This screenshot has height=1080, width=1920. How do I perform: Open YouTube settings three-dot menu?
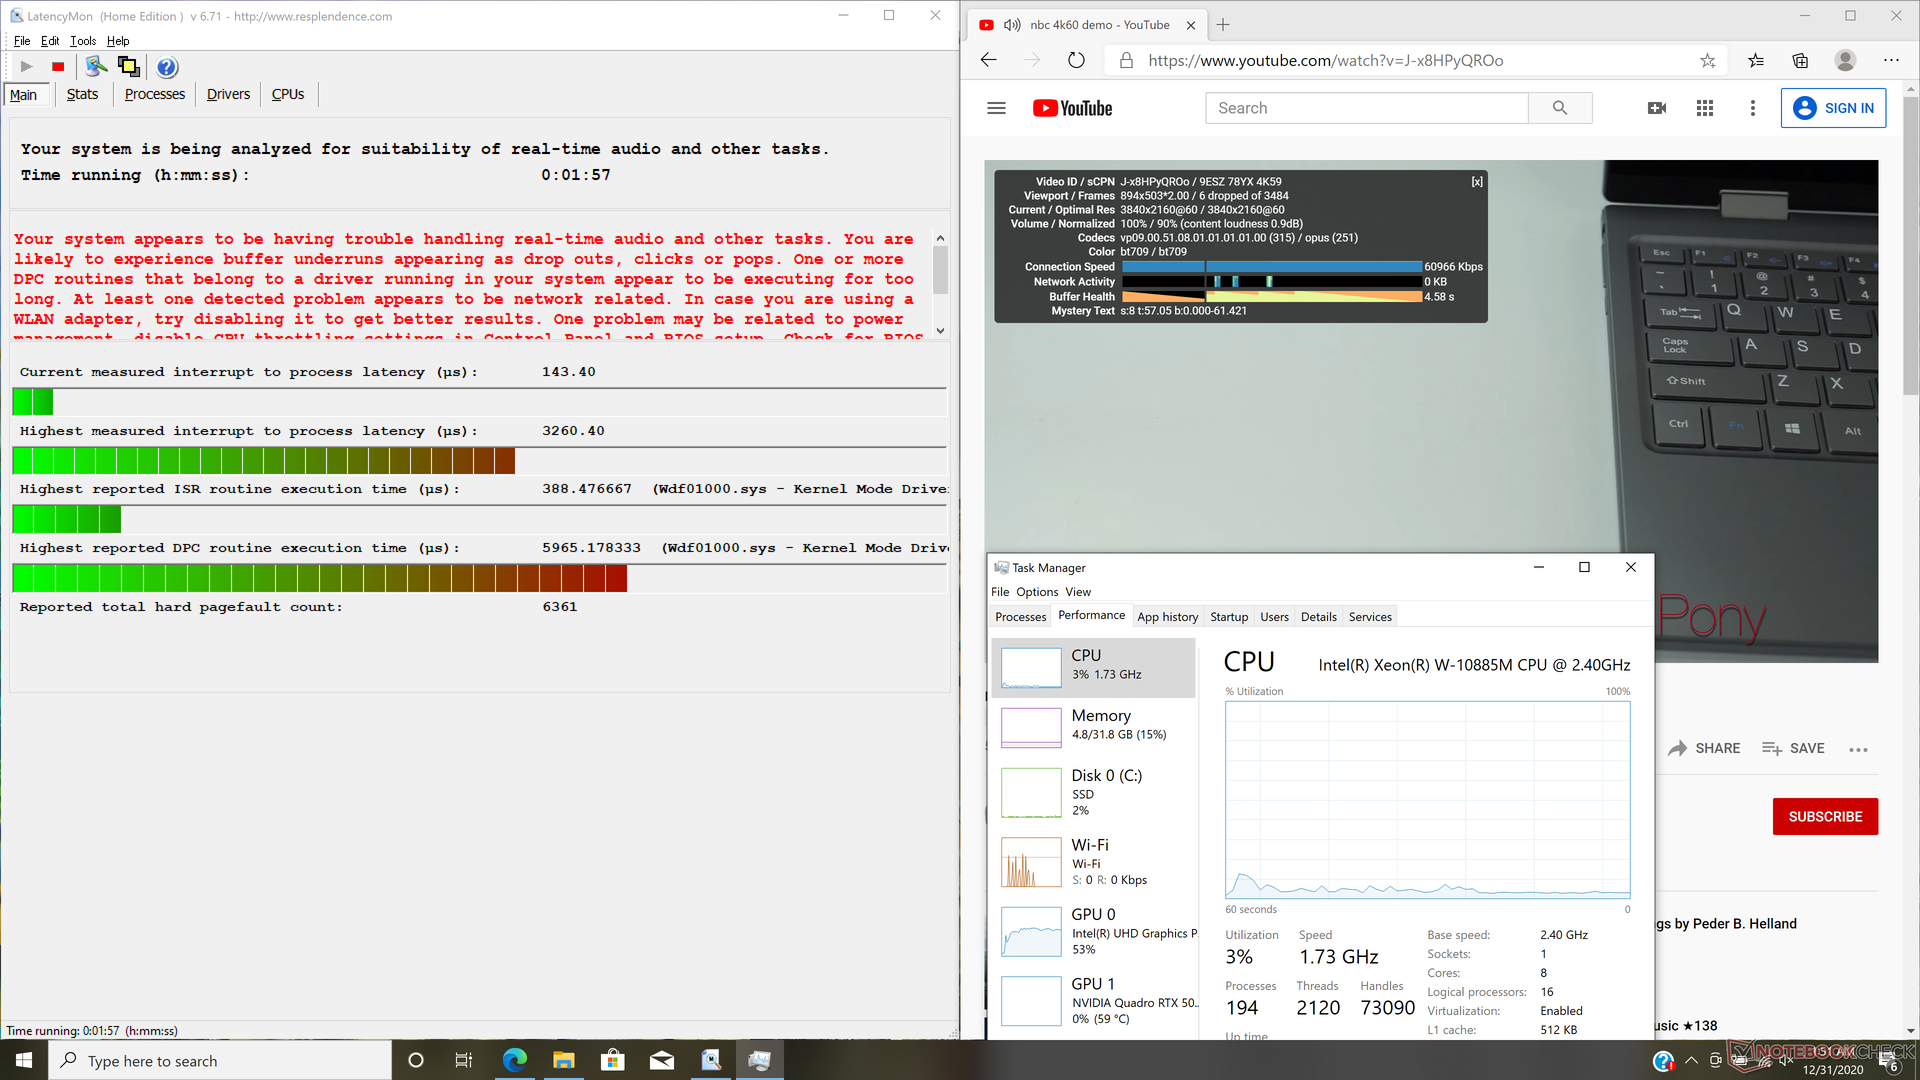click(1752, 108)
